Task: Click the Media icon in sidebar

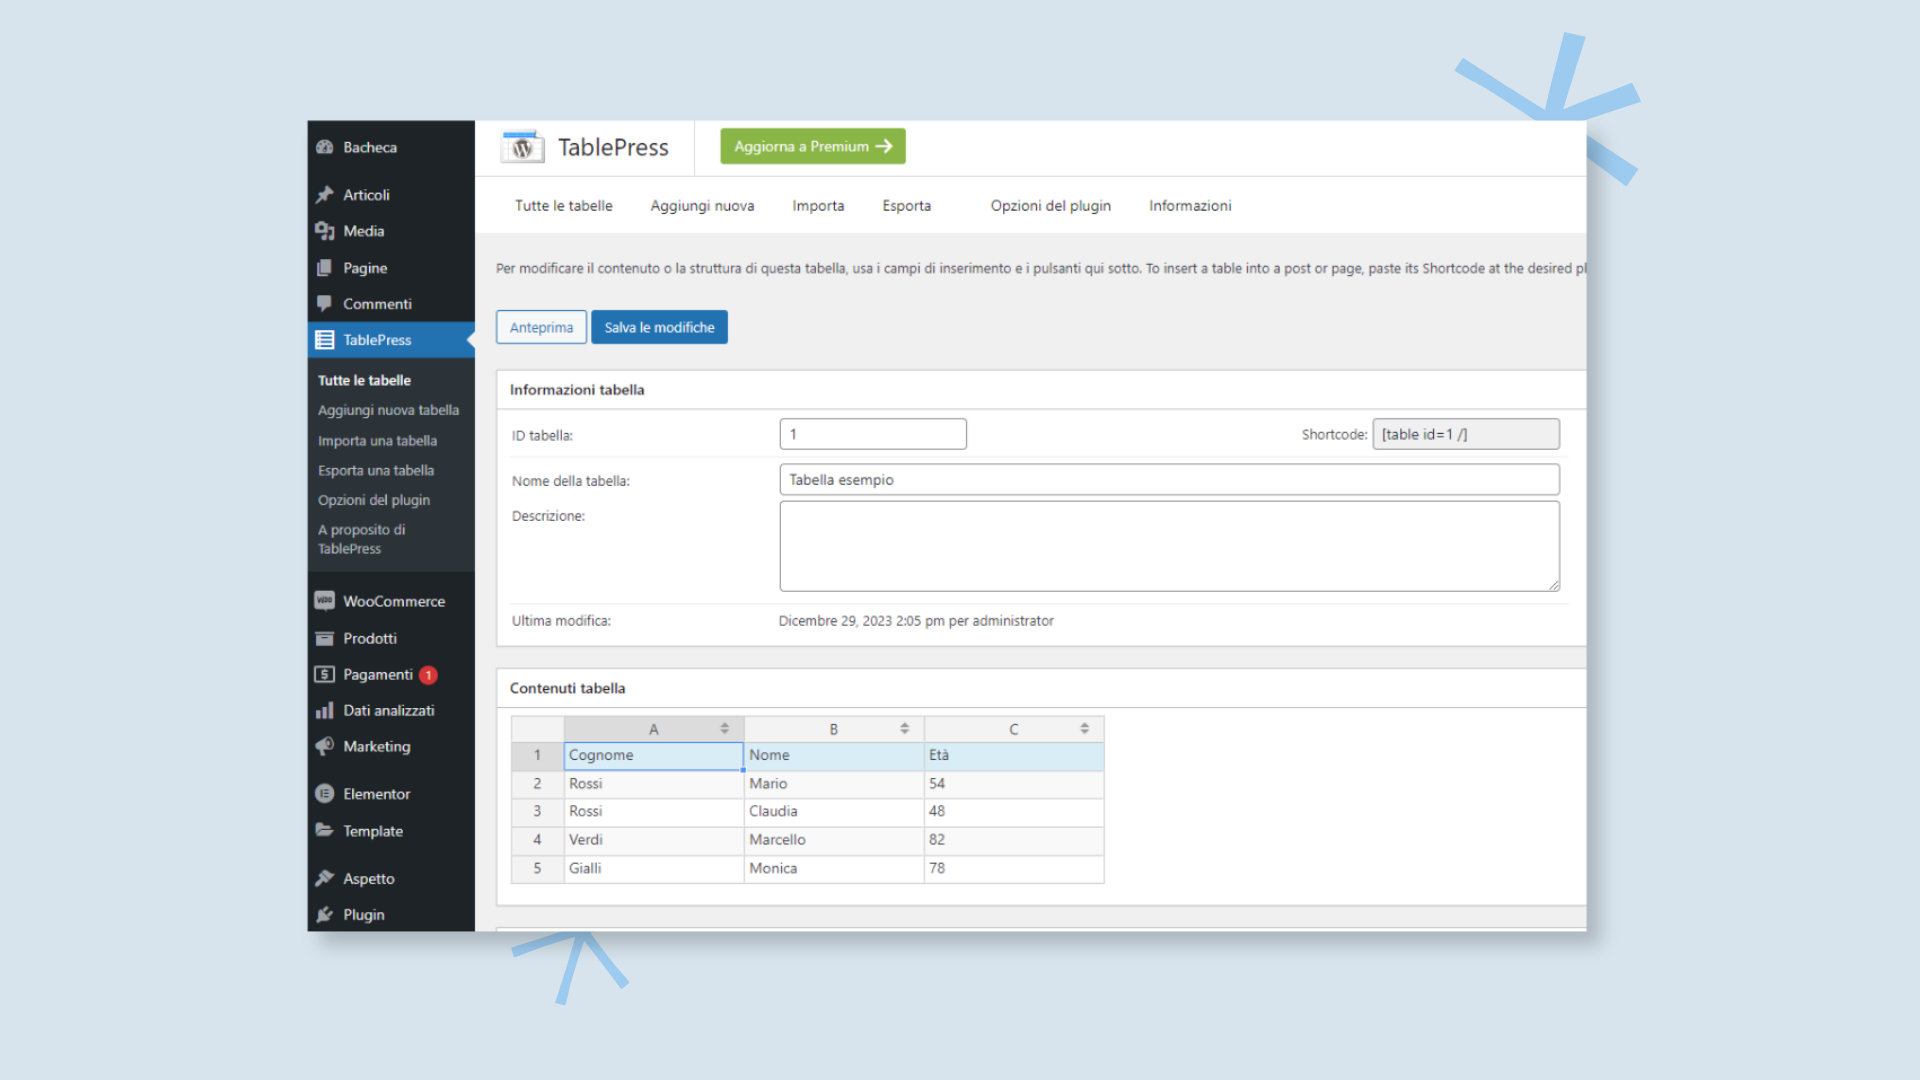Action: click(325, 231)
